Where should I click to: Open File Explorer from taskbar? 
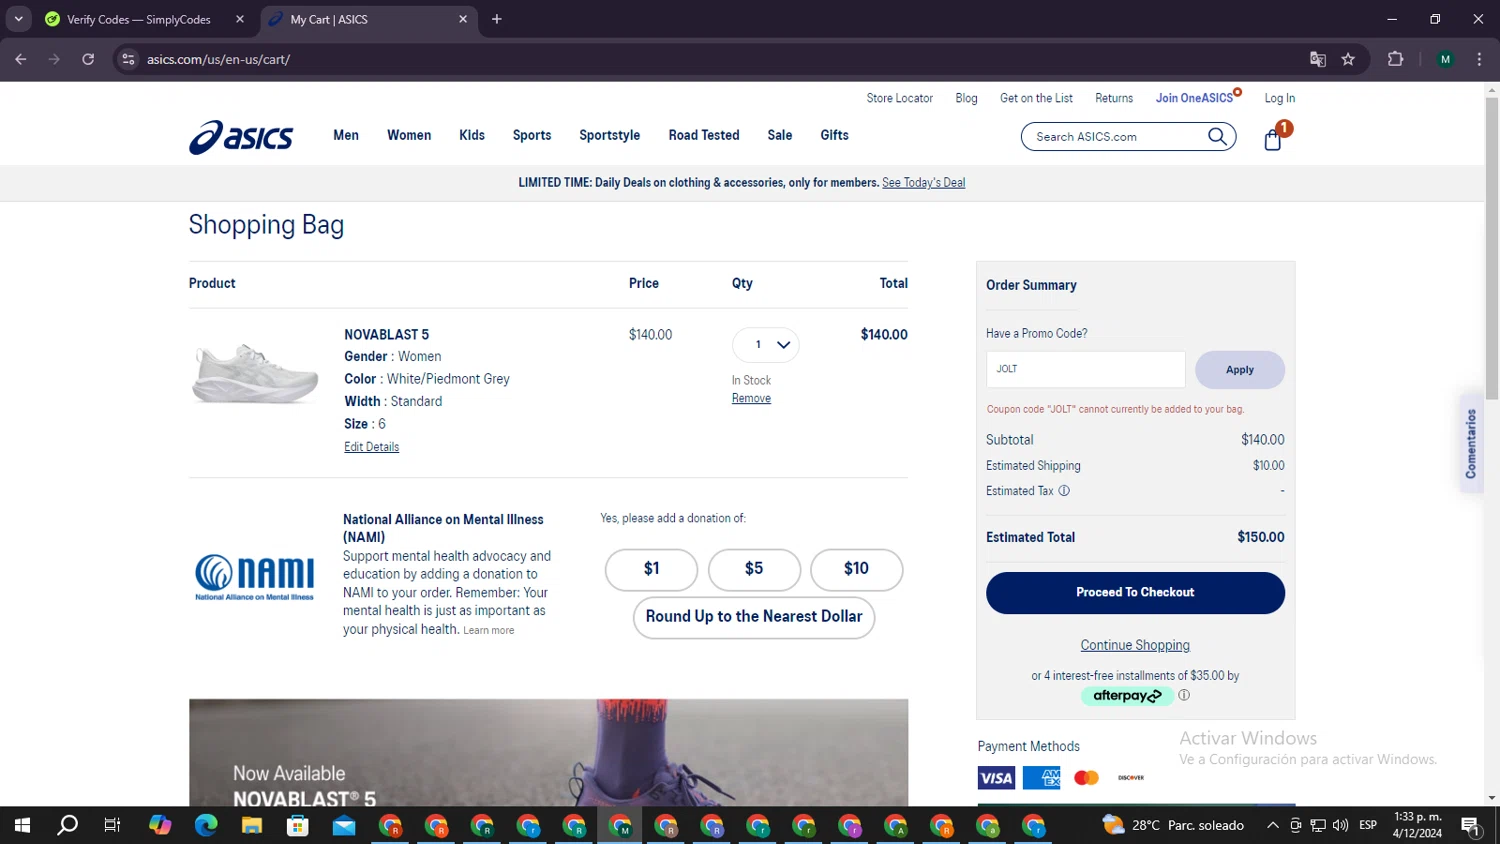pyautogui.click(x=252, y=825)
